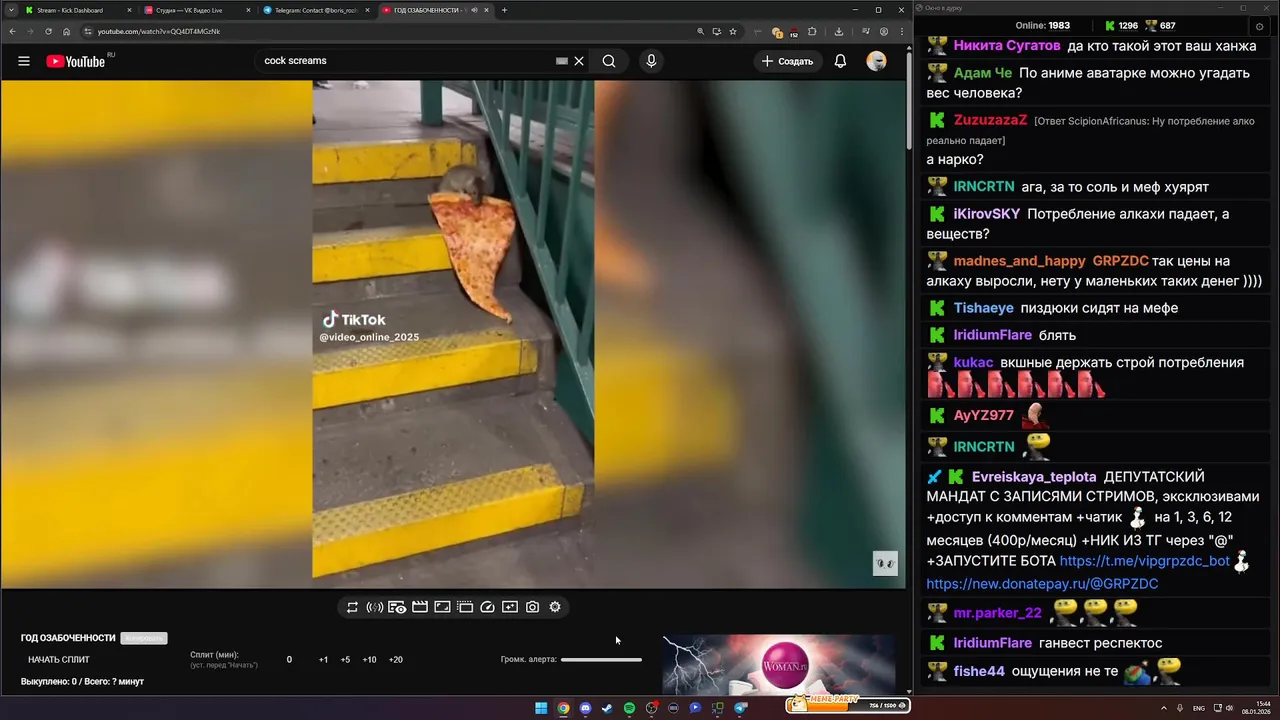The width and height of the screenshot is (1280, 720).
Task: Take a video screenshot with camera icon
Action: pyautogui.click(x=532, y=607)
